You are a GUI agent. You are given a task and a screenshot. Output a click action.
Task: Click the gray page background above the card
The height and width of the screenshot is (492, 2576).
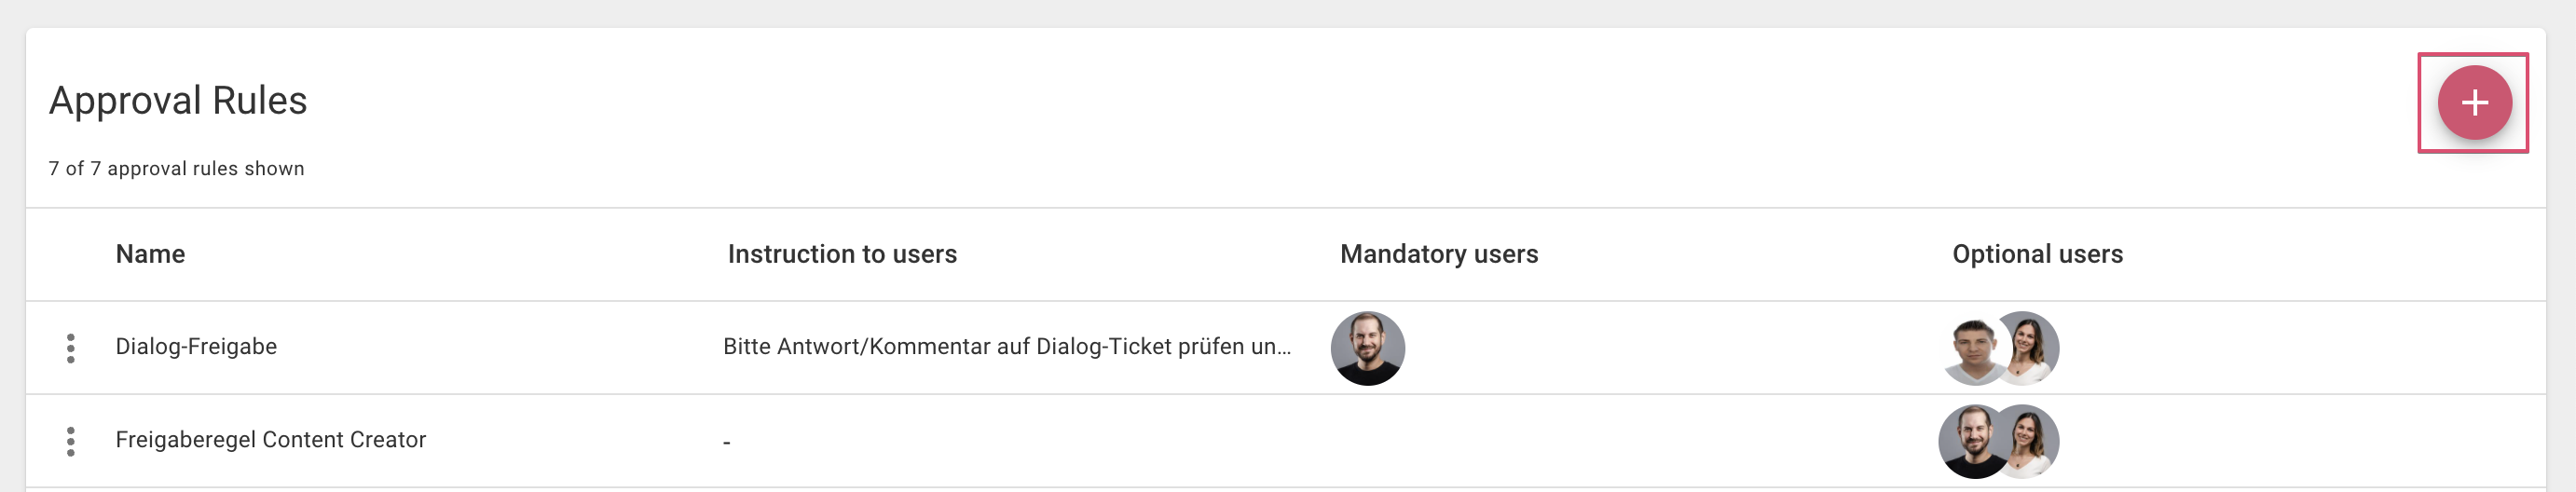(1288, 13)
